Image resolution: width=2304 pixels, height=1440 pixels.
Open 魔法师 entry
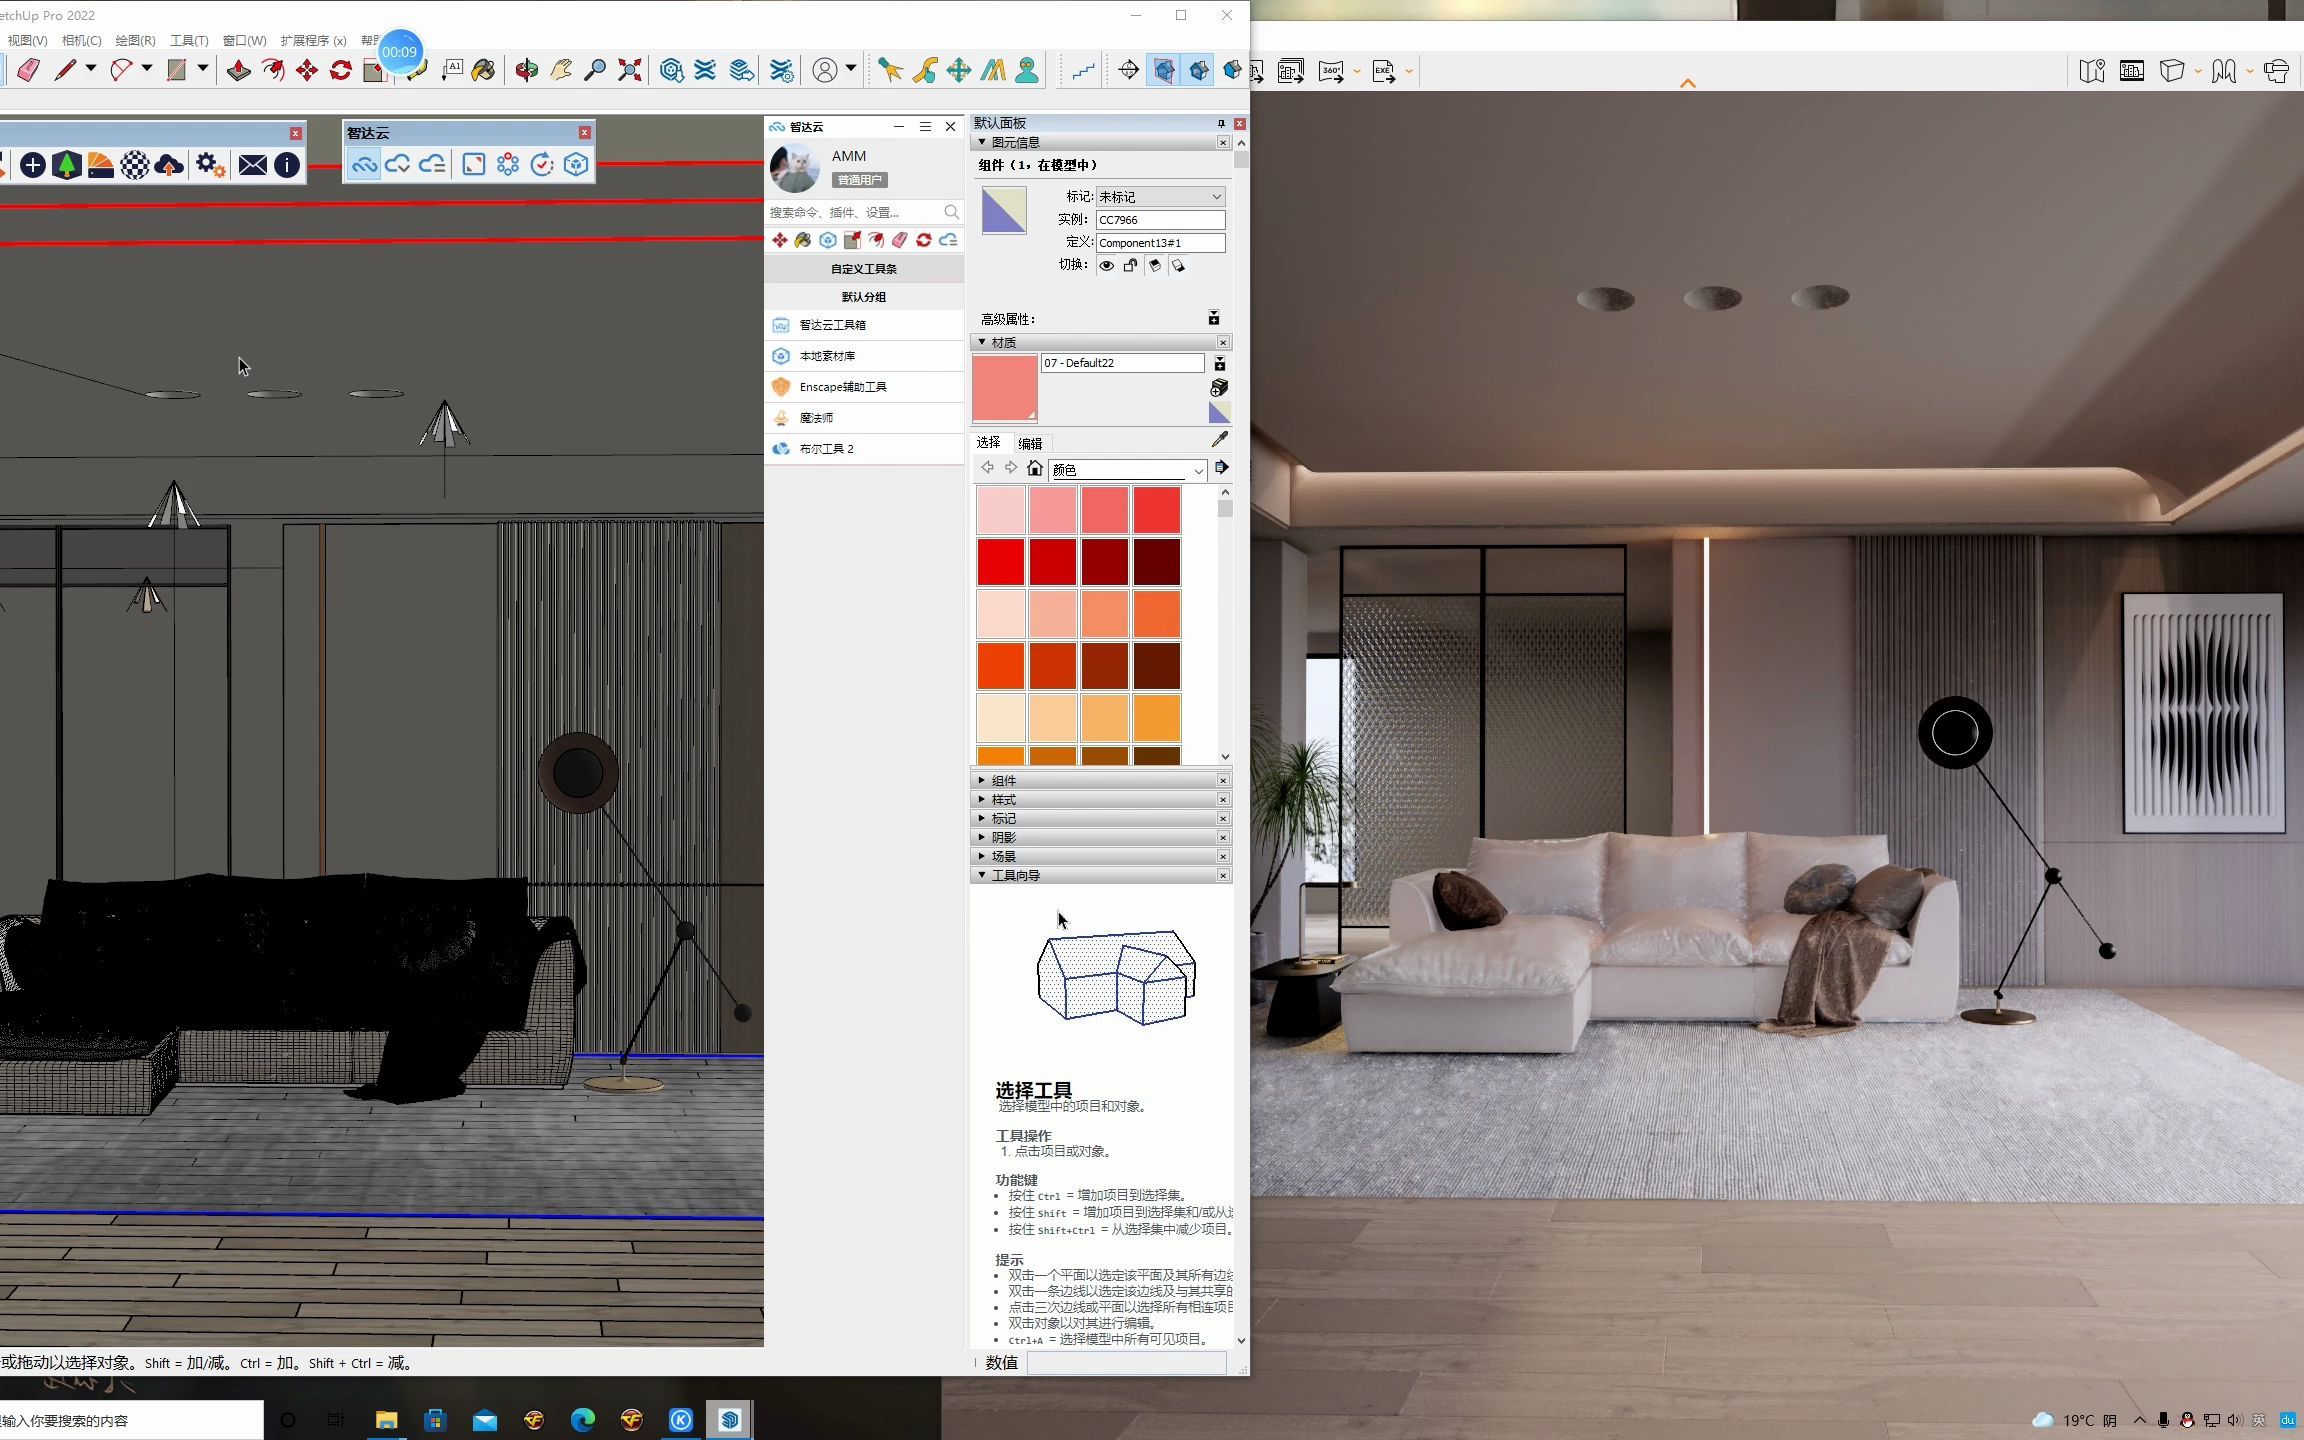click(864, 418)
